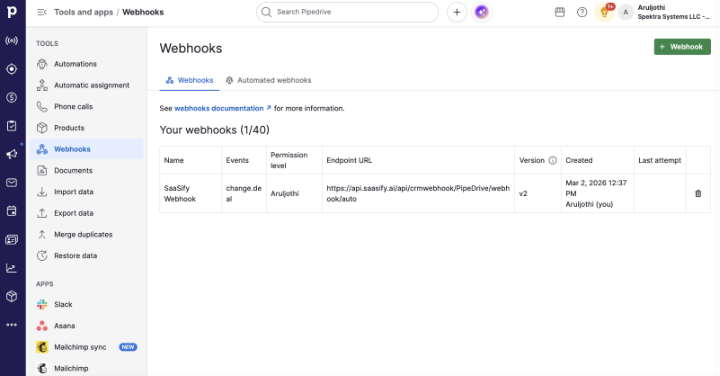The width and height of the screenshot is (720, 376).
Task: Switch to the Automated webhooks tab
Action: (x=269, y=80)
